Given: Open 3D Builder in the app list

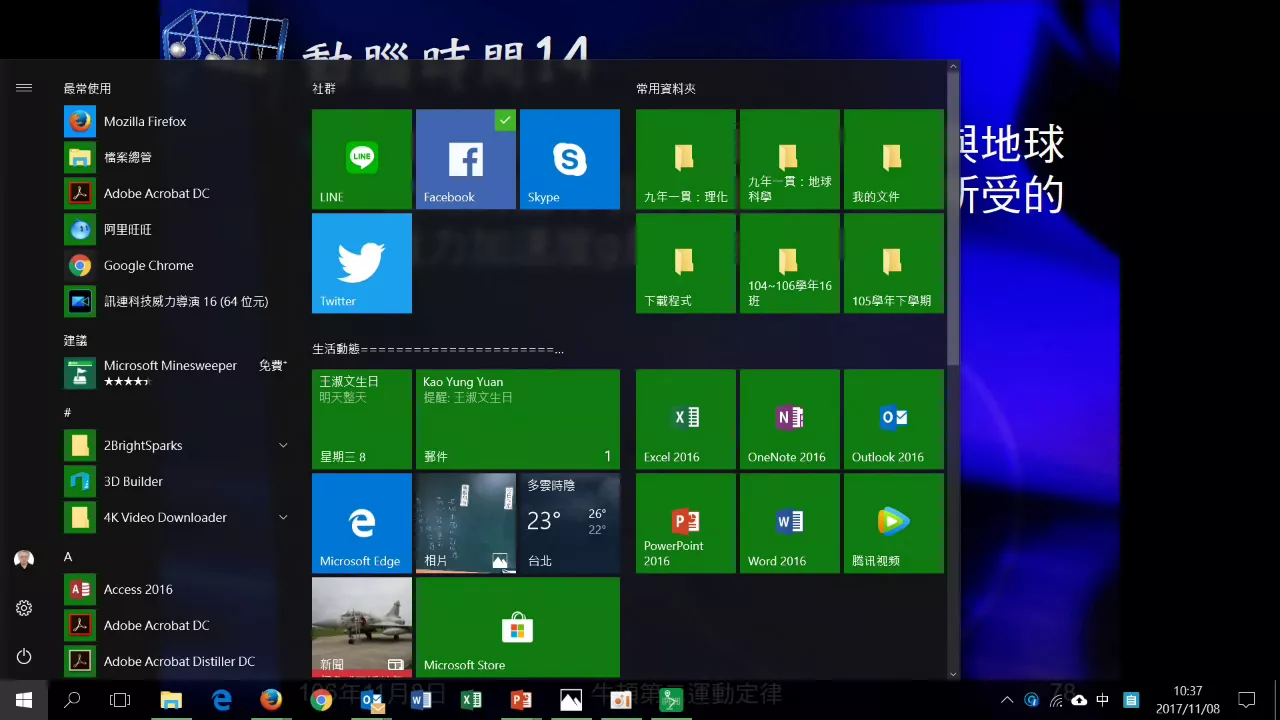Looking at the screenshot, I should (176, 481).
